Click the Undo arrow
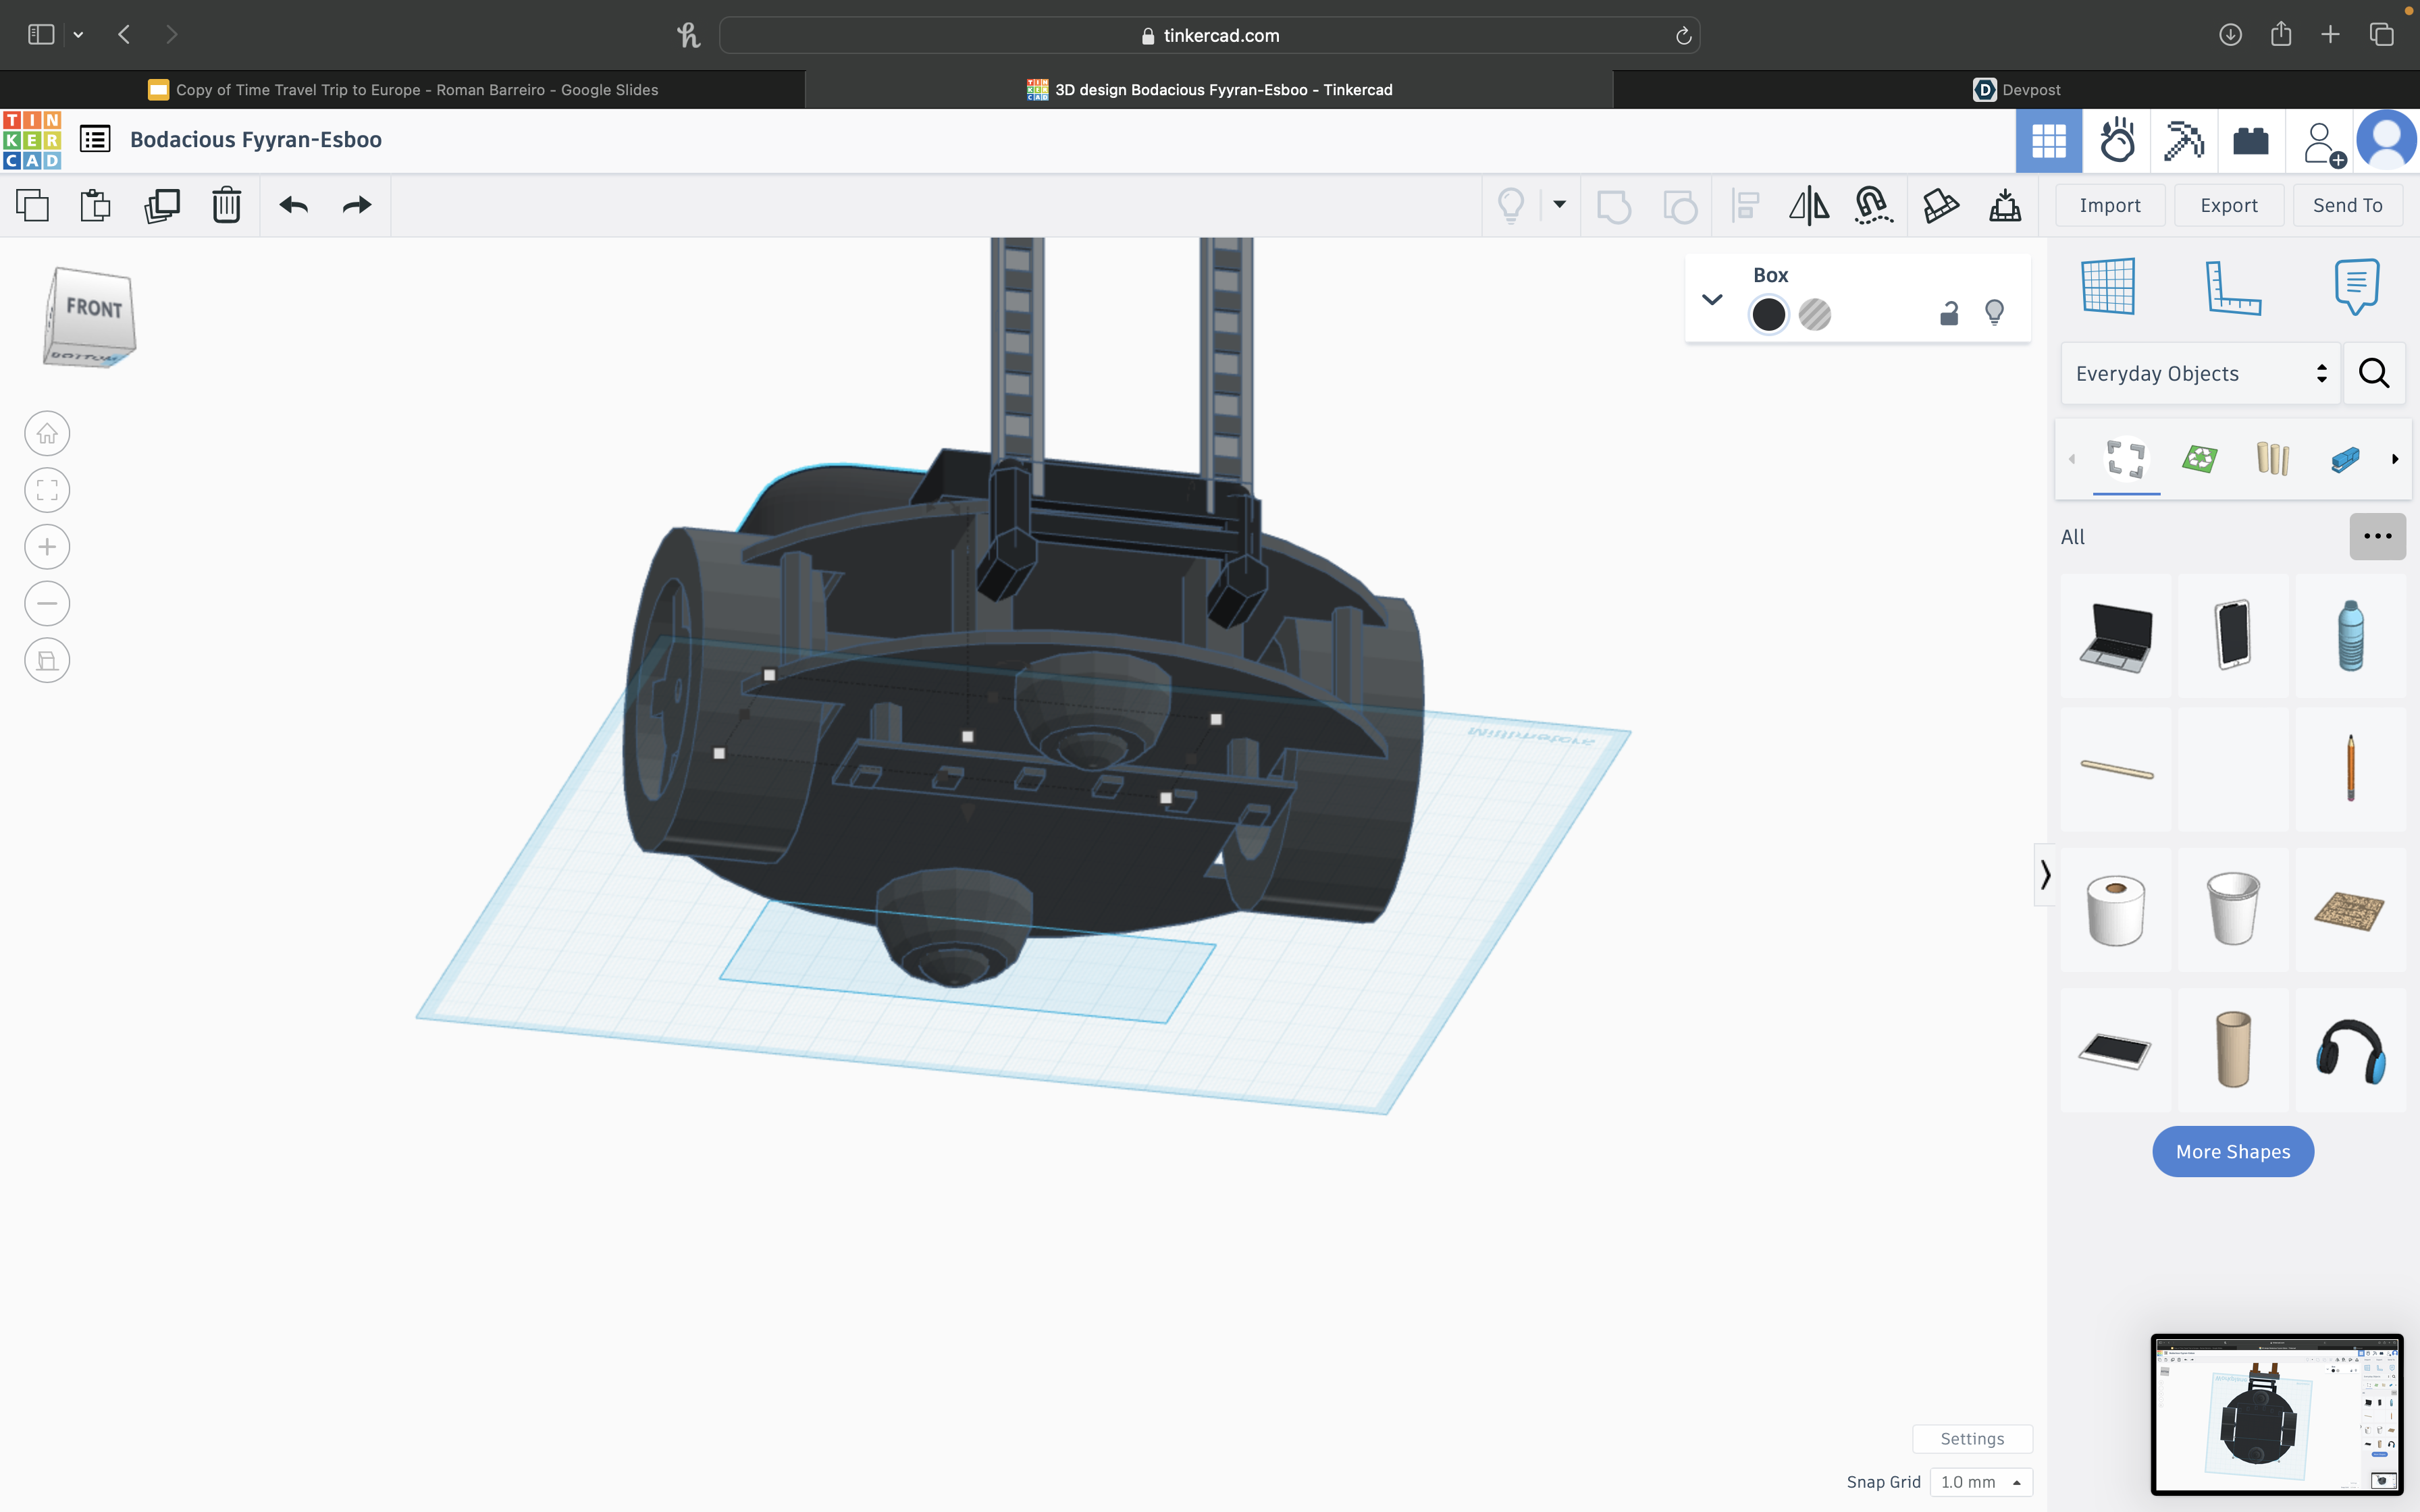Screen dimensions: 2420x1512 (294, 205)
